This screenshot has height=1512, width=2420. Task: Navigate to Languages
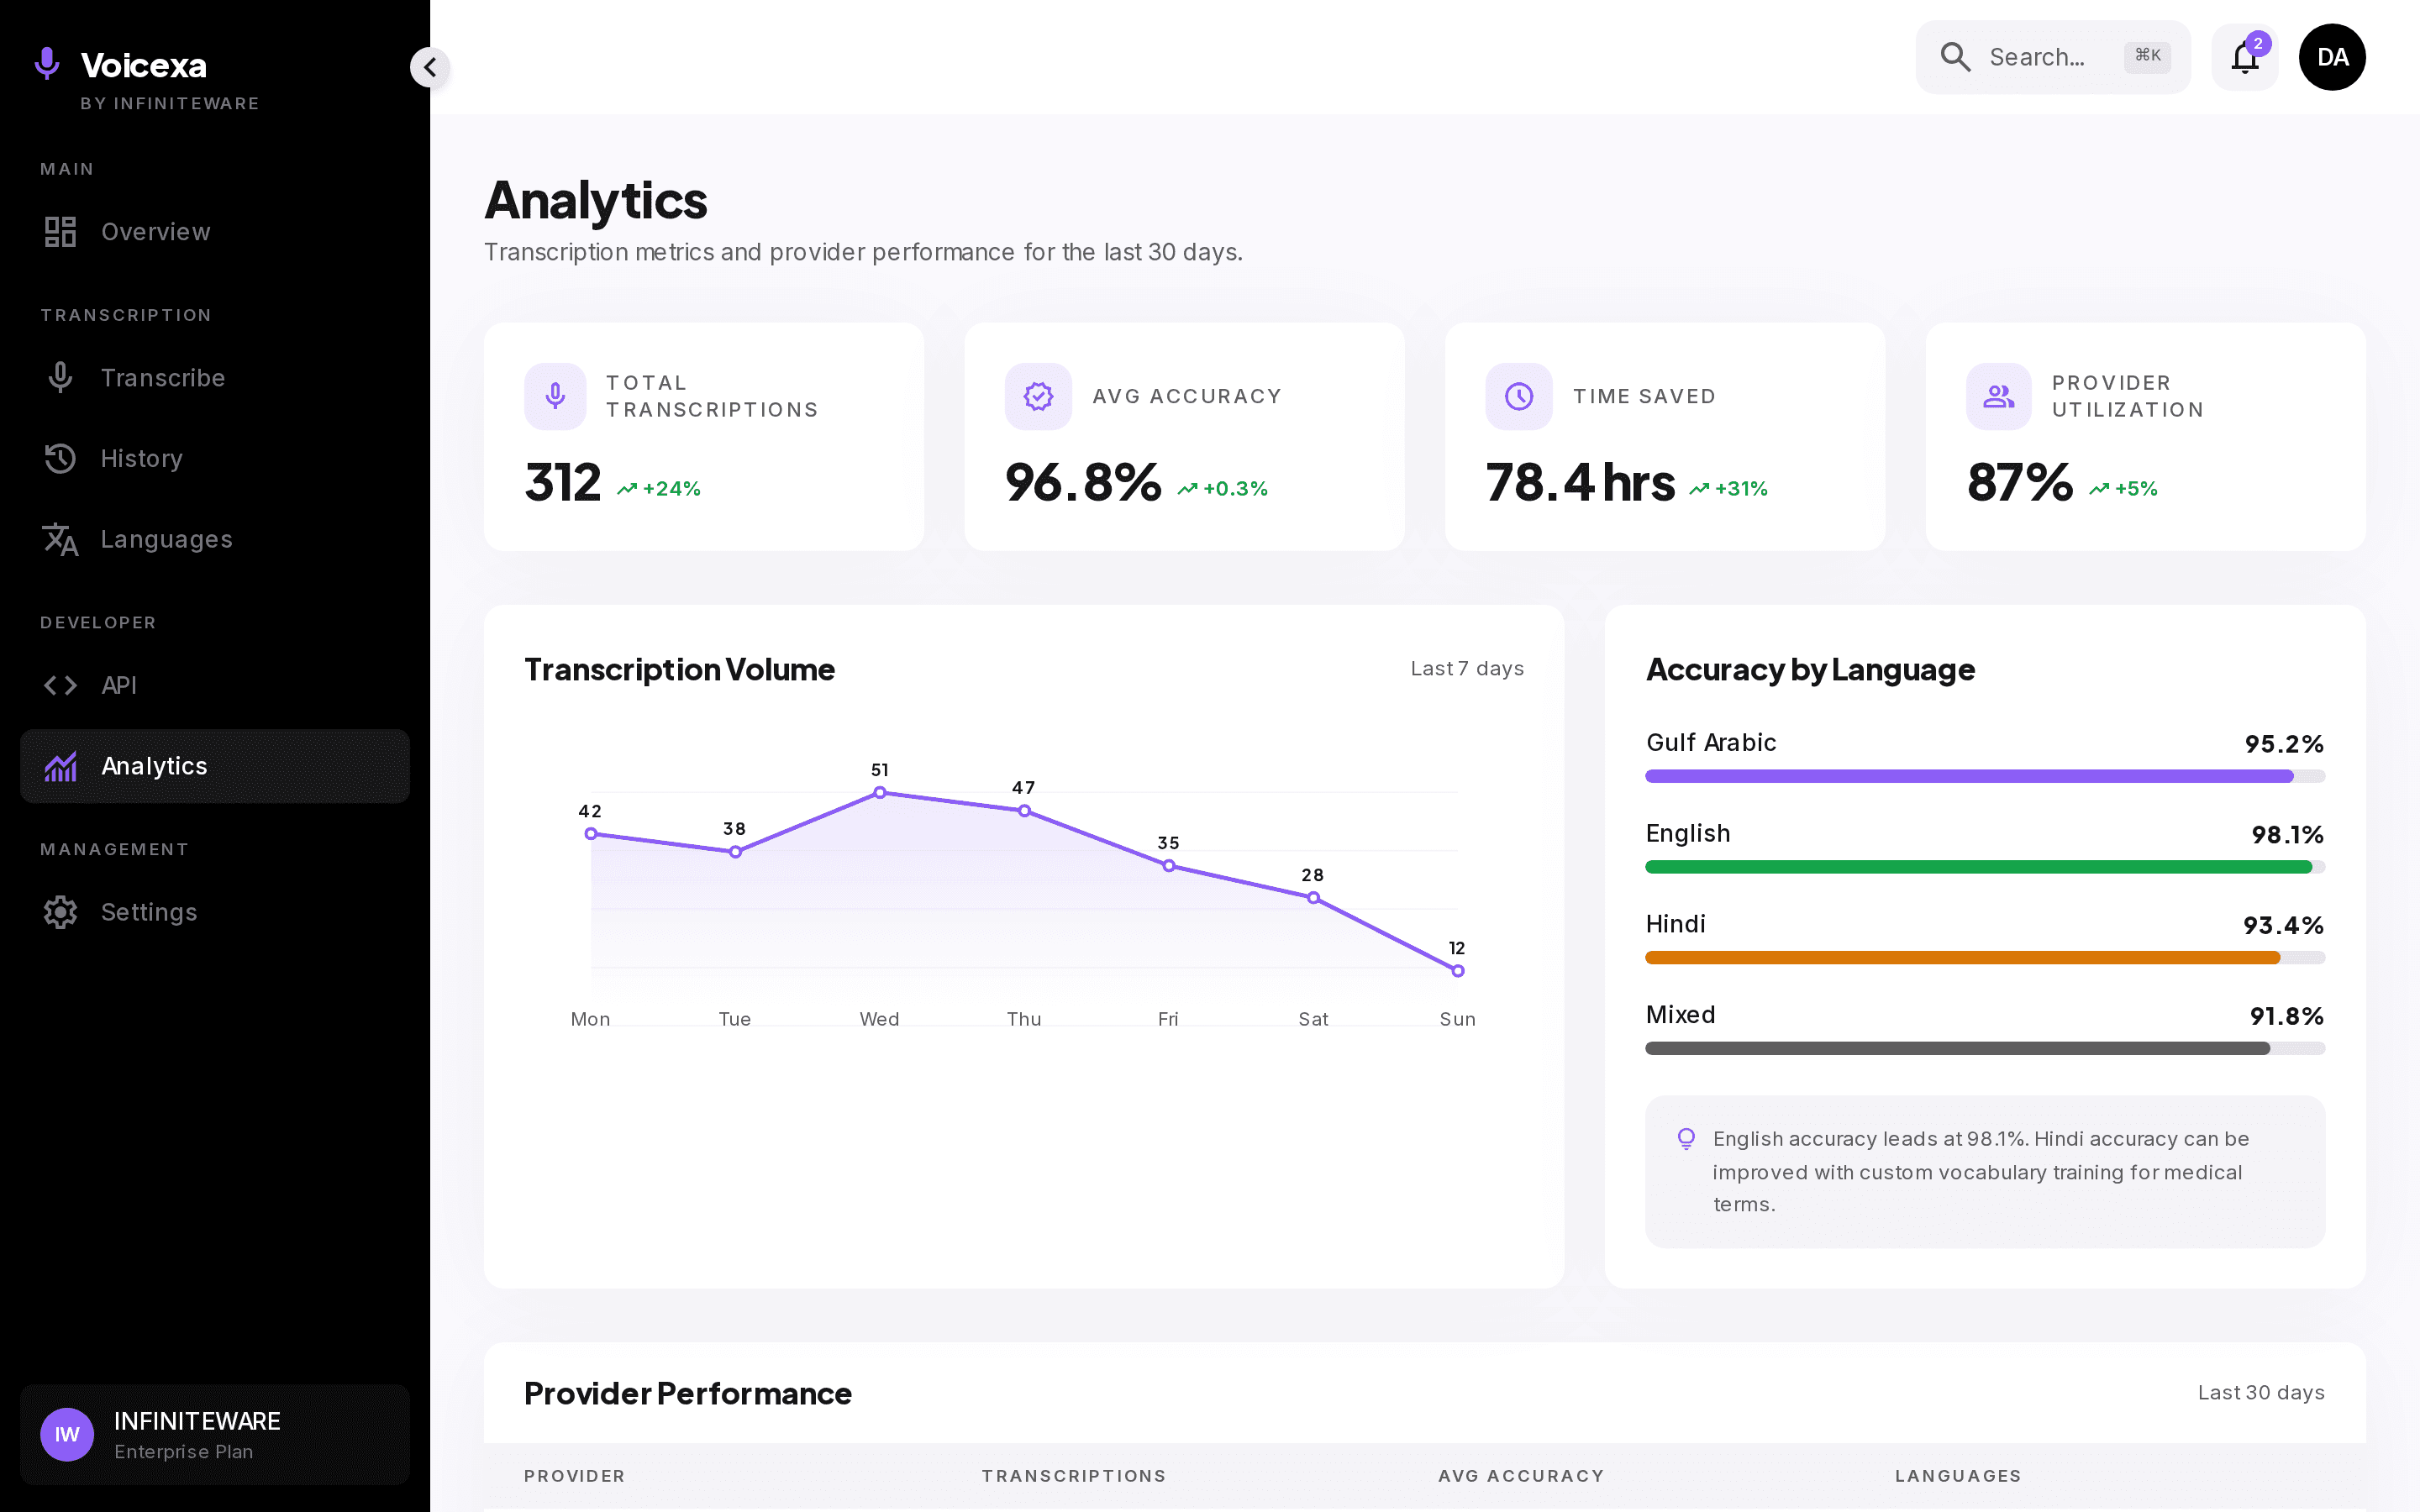tap(215, 540)
